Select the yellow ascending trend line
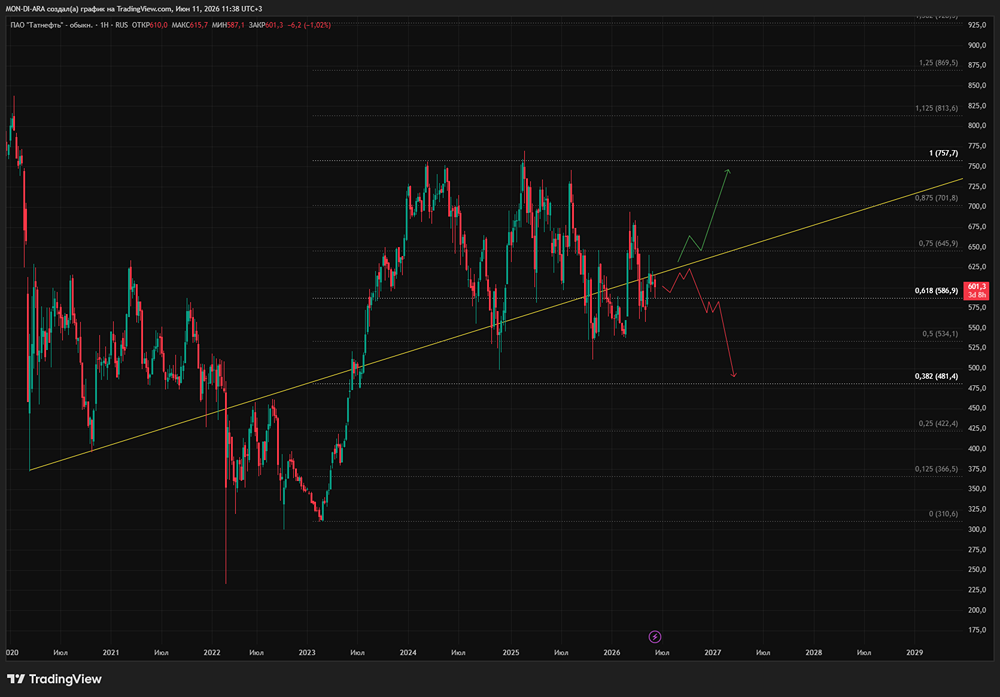Screen dimensions: 1000x697 pyautogui.click(x=497, y=325)
